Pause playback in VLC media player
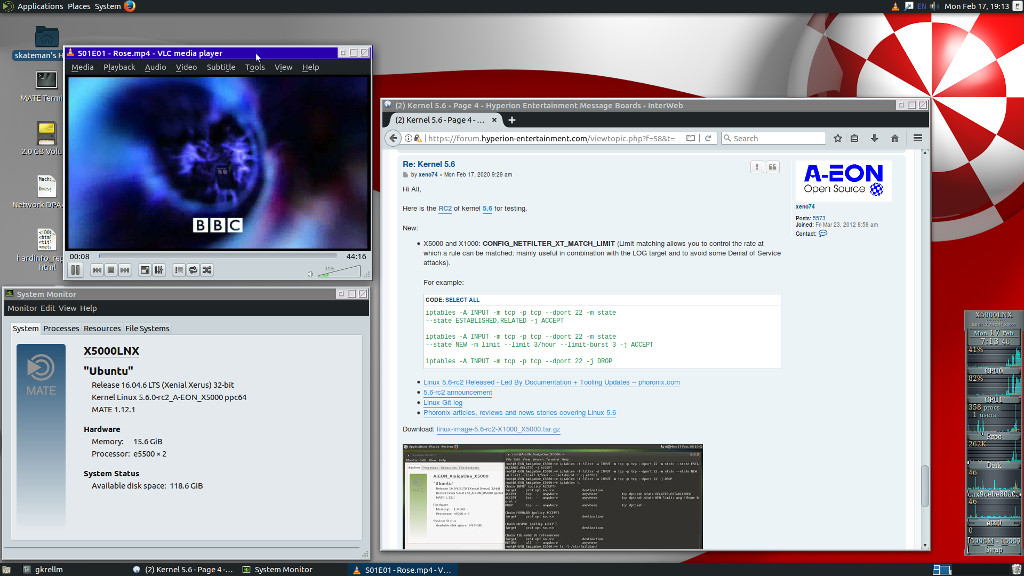The height and width of the screenshot is (576, 1024). 76,270
